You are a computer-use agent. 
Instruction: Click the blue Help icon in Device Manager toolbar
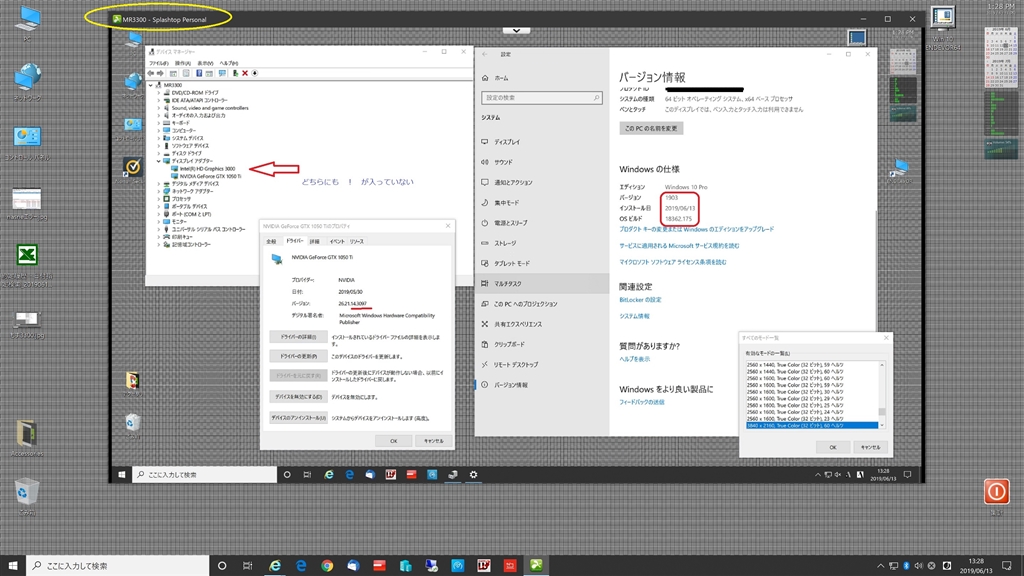[x=199, y=73]
